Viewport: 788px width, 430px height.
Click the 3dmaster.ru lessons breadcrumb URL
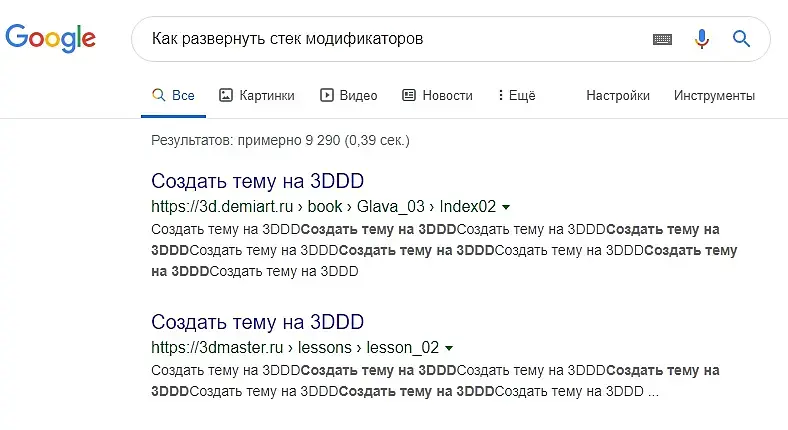click(295, 348)
